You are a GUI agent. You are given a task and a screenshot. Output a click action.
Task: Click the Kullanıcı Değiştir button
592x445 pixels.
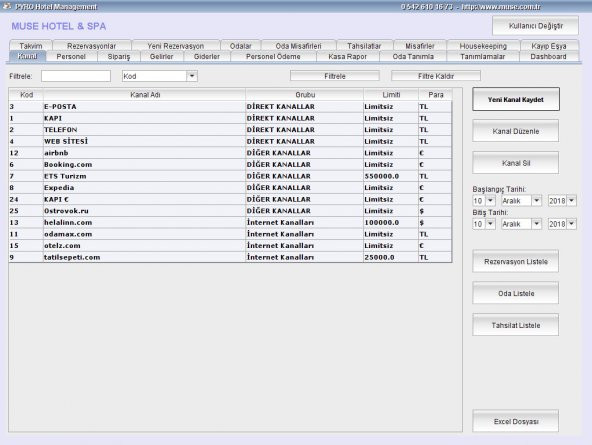tap(535, 26)
